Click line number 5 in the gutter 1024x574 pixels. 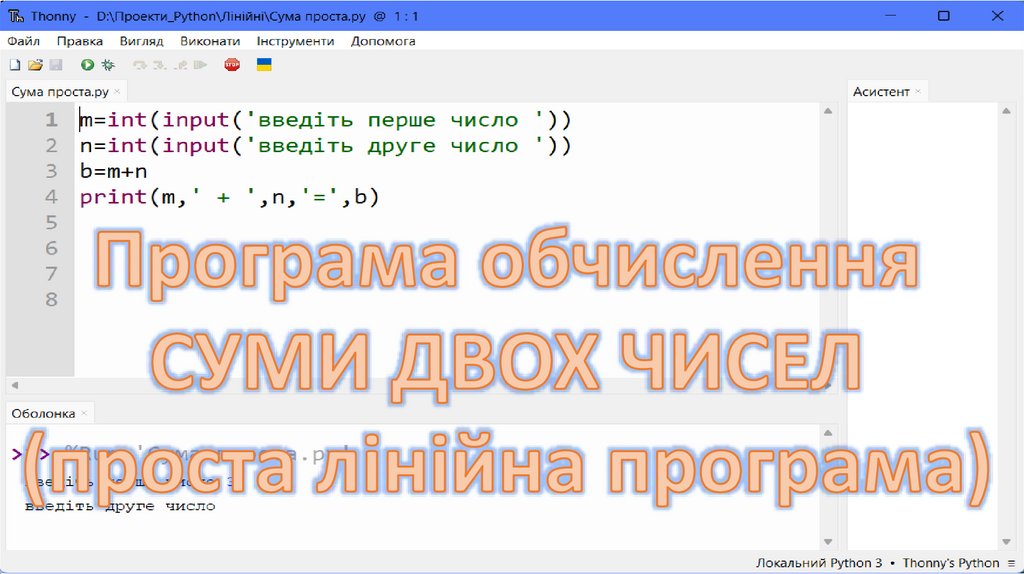pyautogui.click(x=52, y=223)
